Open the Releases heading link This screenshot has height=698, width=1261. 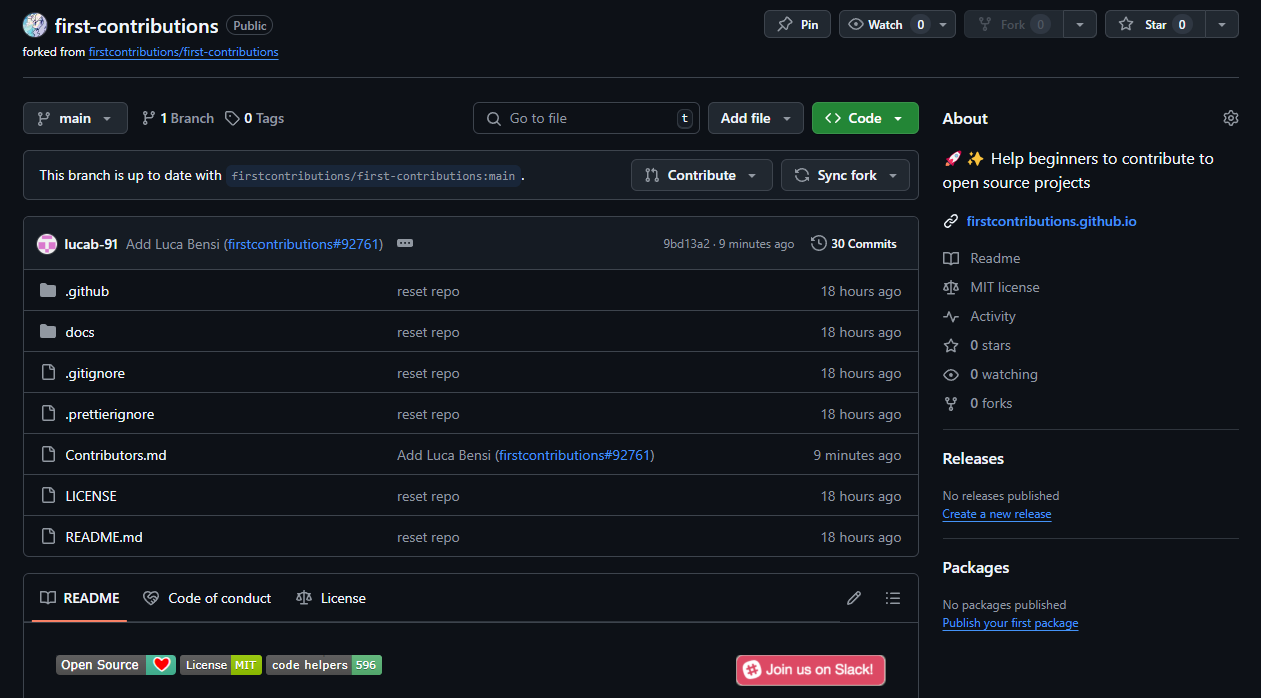(973, 459)
